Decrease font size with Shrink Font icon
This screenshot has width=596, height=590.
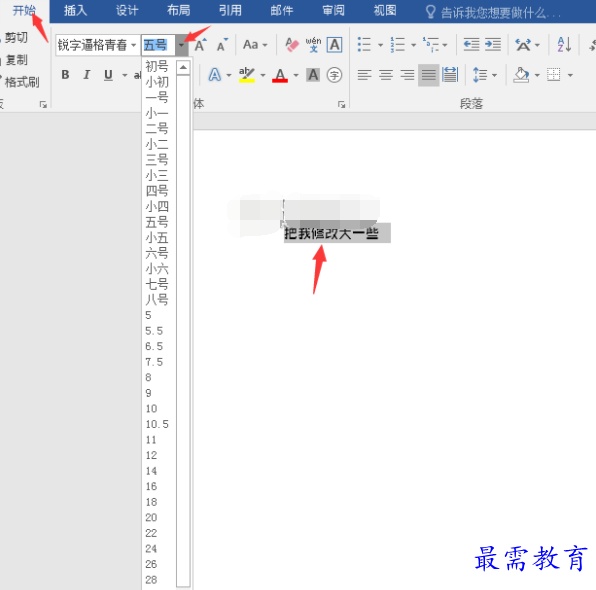[x=222, y=45]
